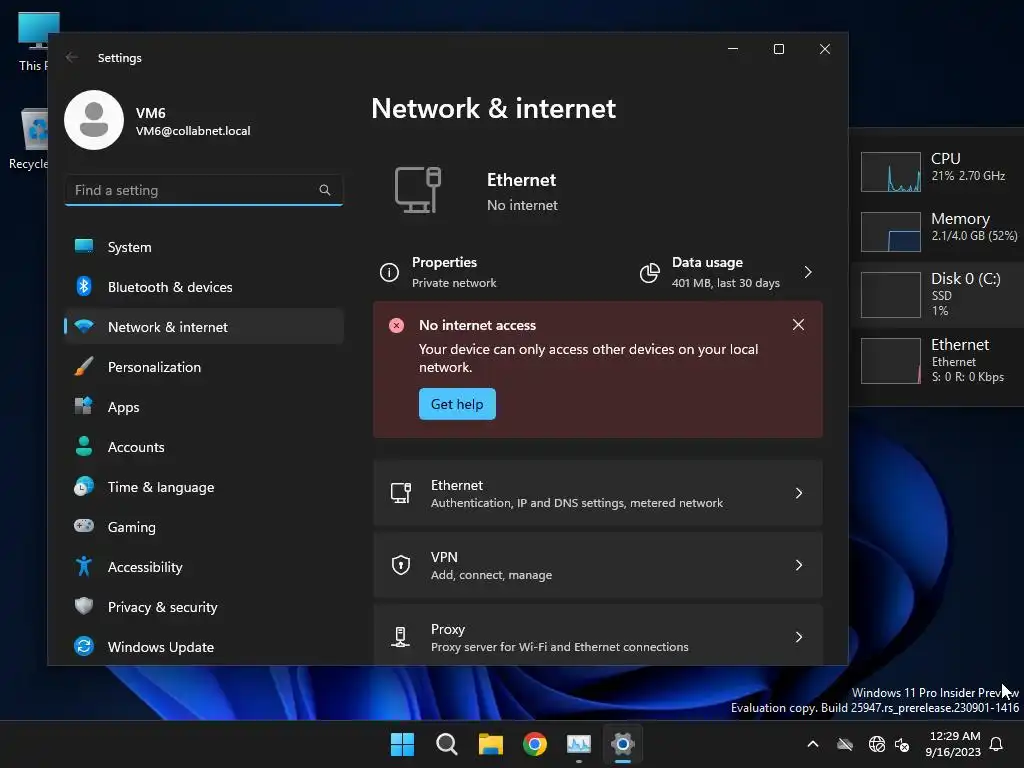1024x768 pixels.
Task: Click the Personalization paintbrush icon
Action: [84, 366]
